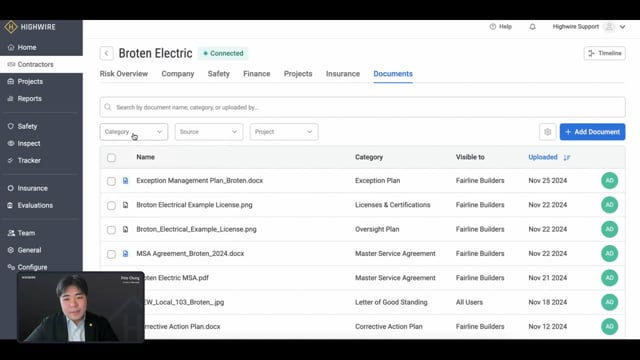Click the Add Document button
This screenshot has width=640, height=360.
[592, 132]
